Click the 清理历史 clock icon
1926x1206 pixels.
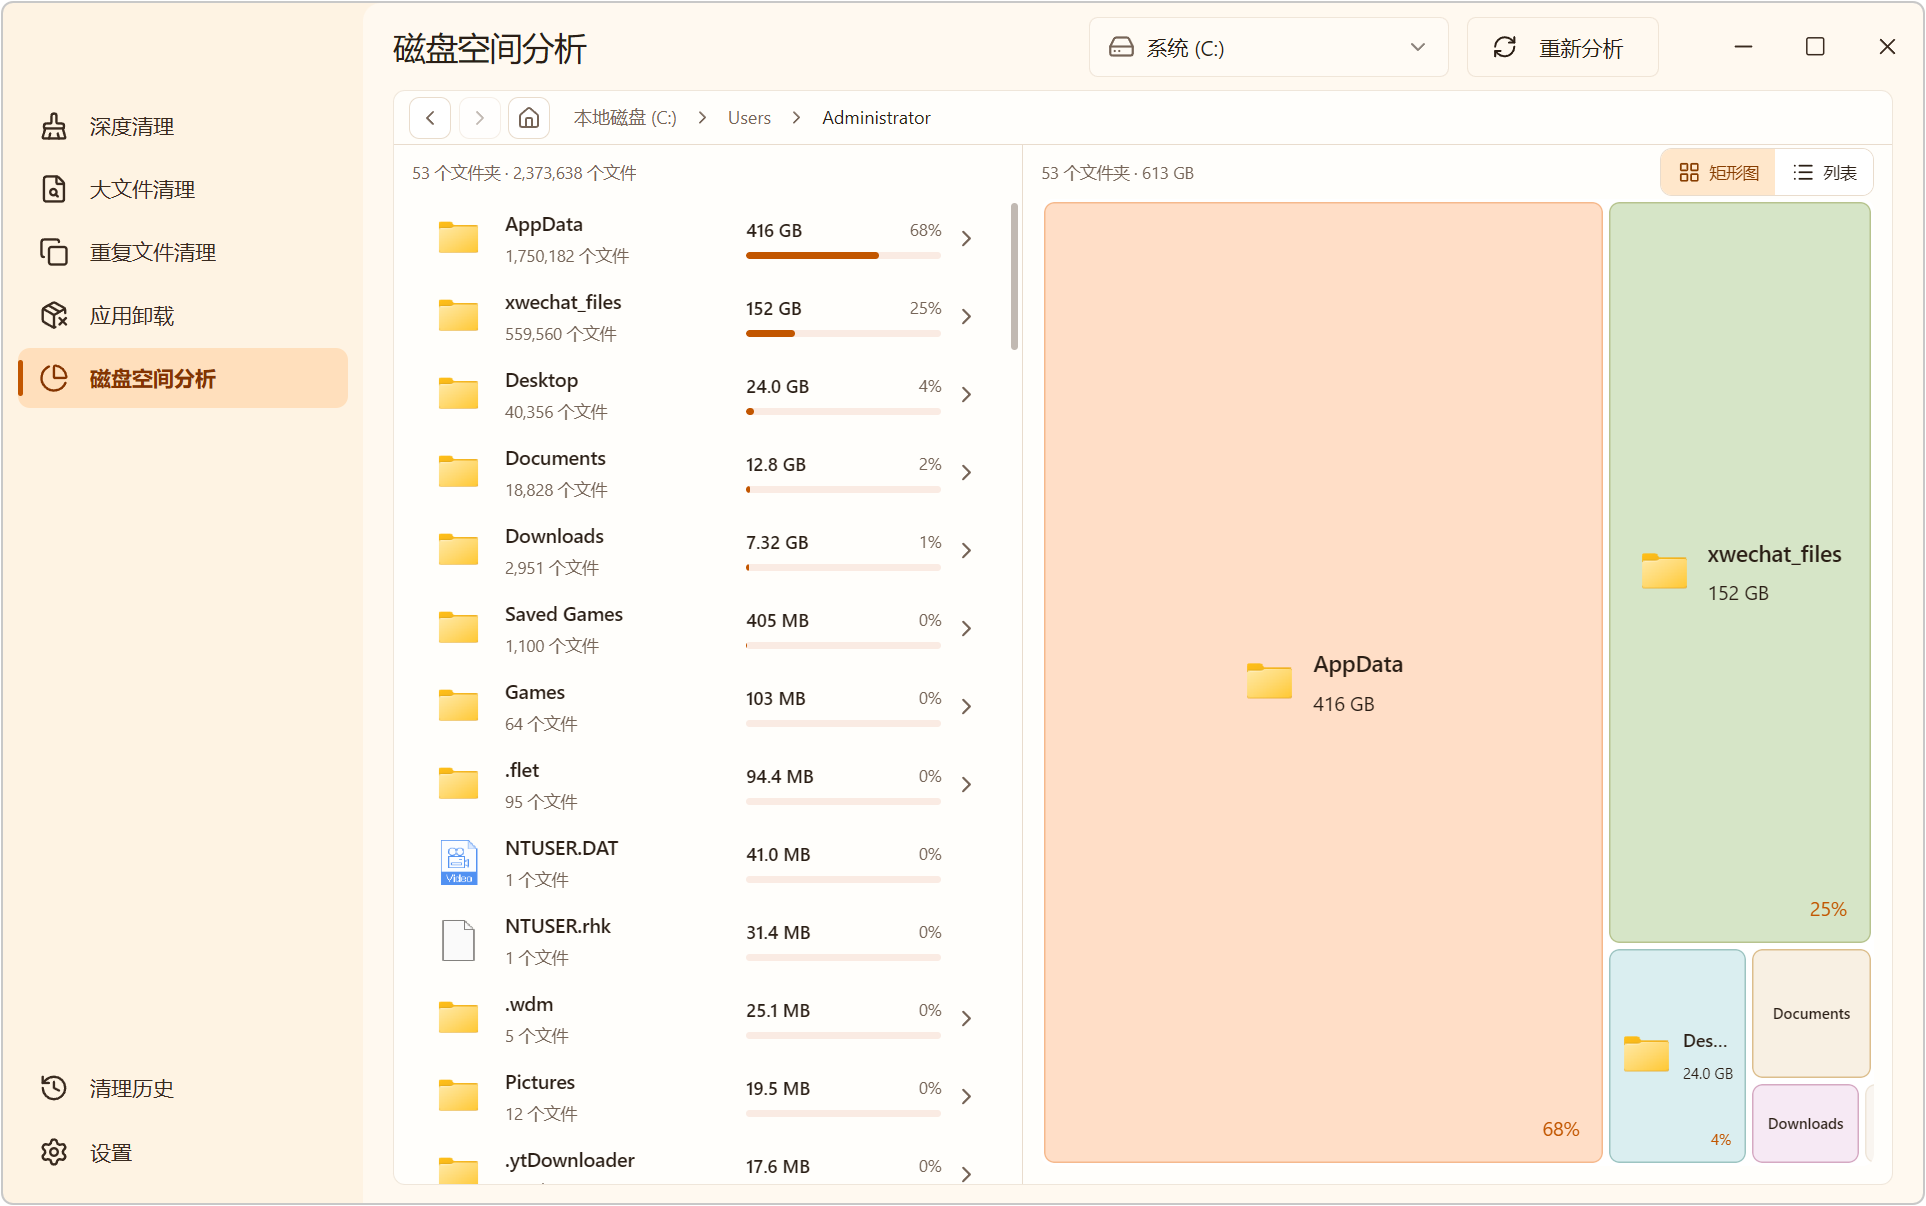pos(54,1088)
